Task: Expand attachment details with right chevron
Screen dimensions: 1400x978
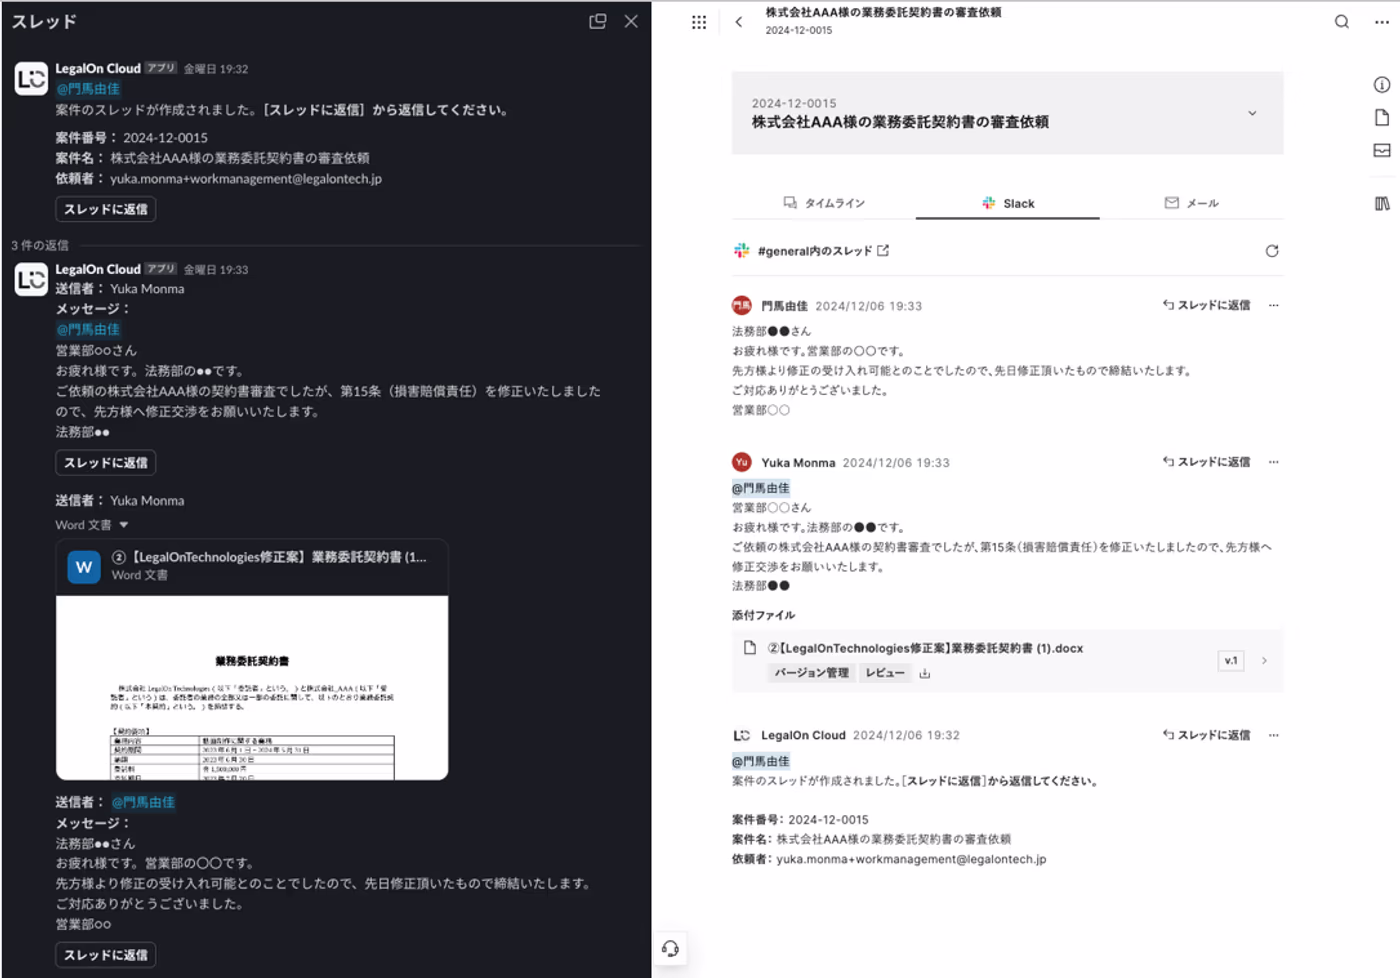Action: pyautogui.click(x=1264, y=661)
